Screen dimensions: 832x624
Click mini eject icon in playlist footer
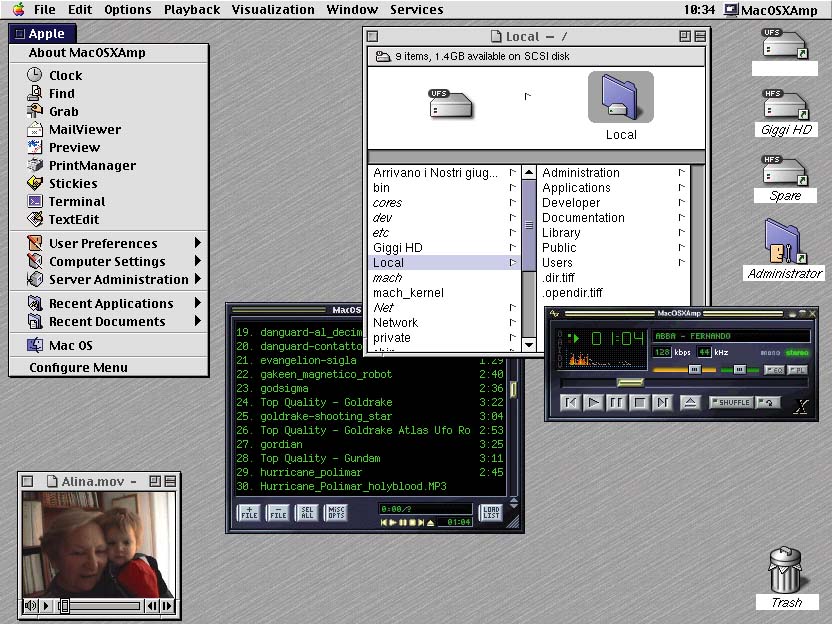pos(430,523)
